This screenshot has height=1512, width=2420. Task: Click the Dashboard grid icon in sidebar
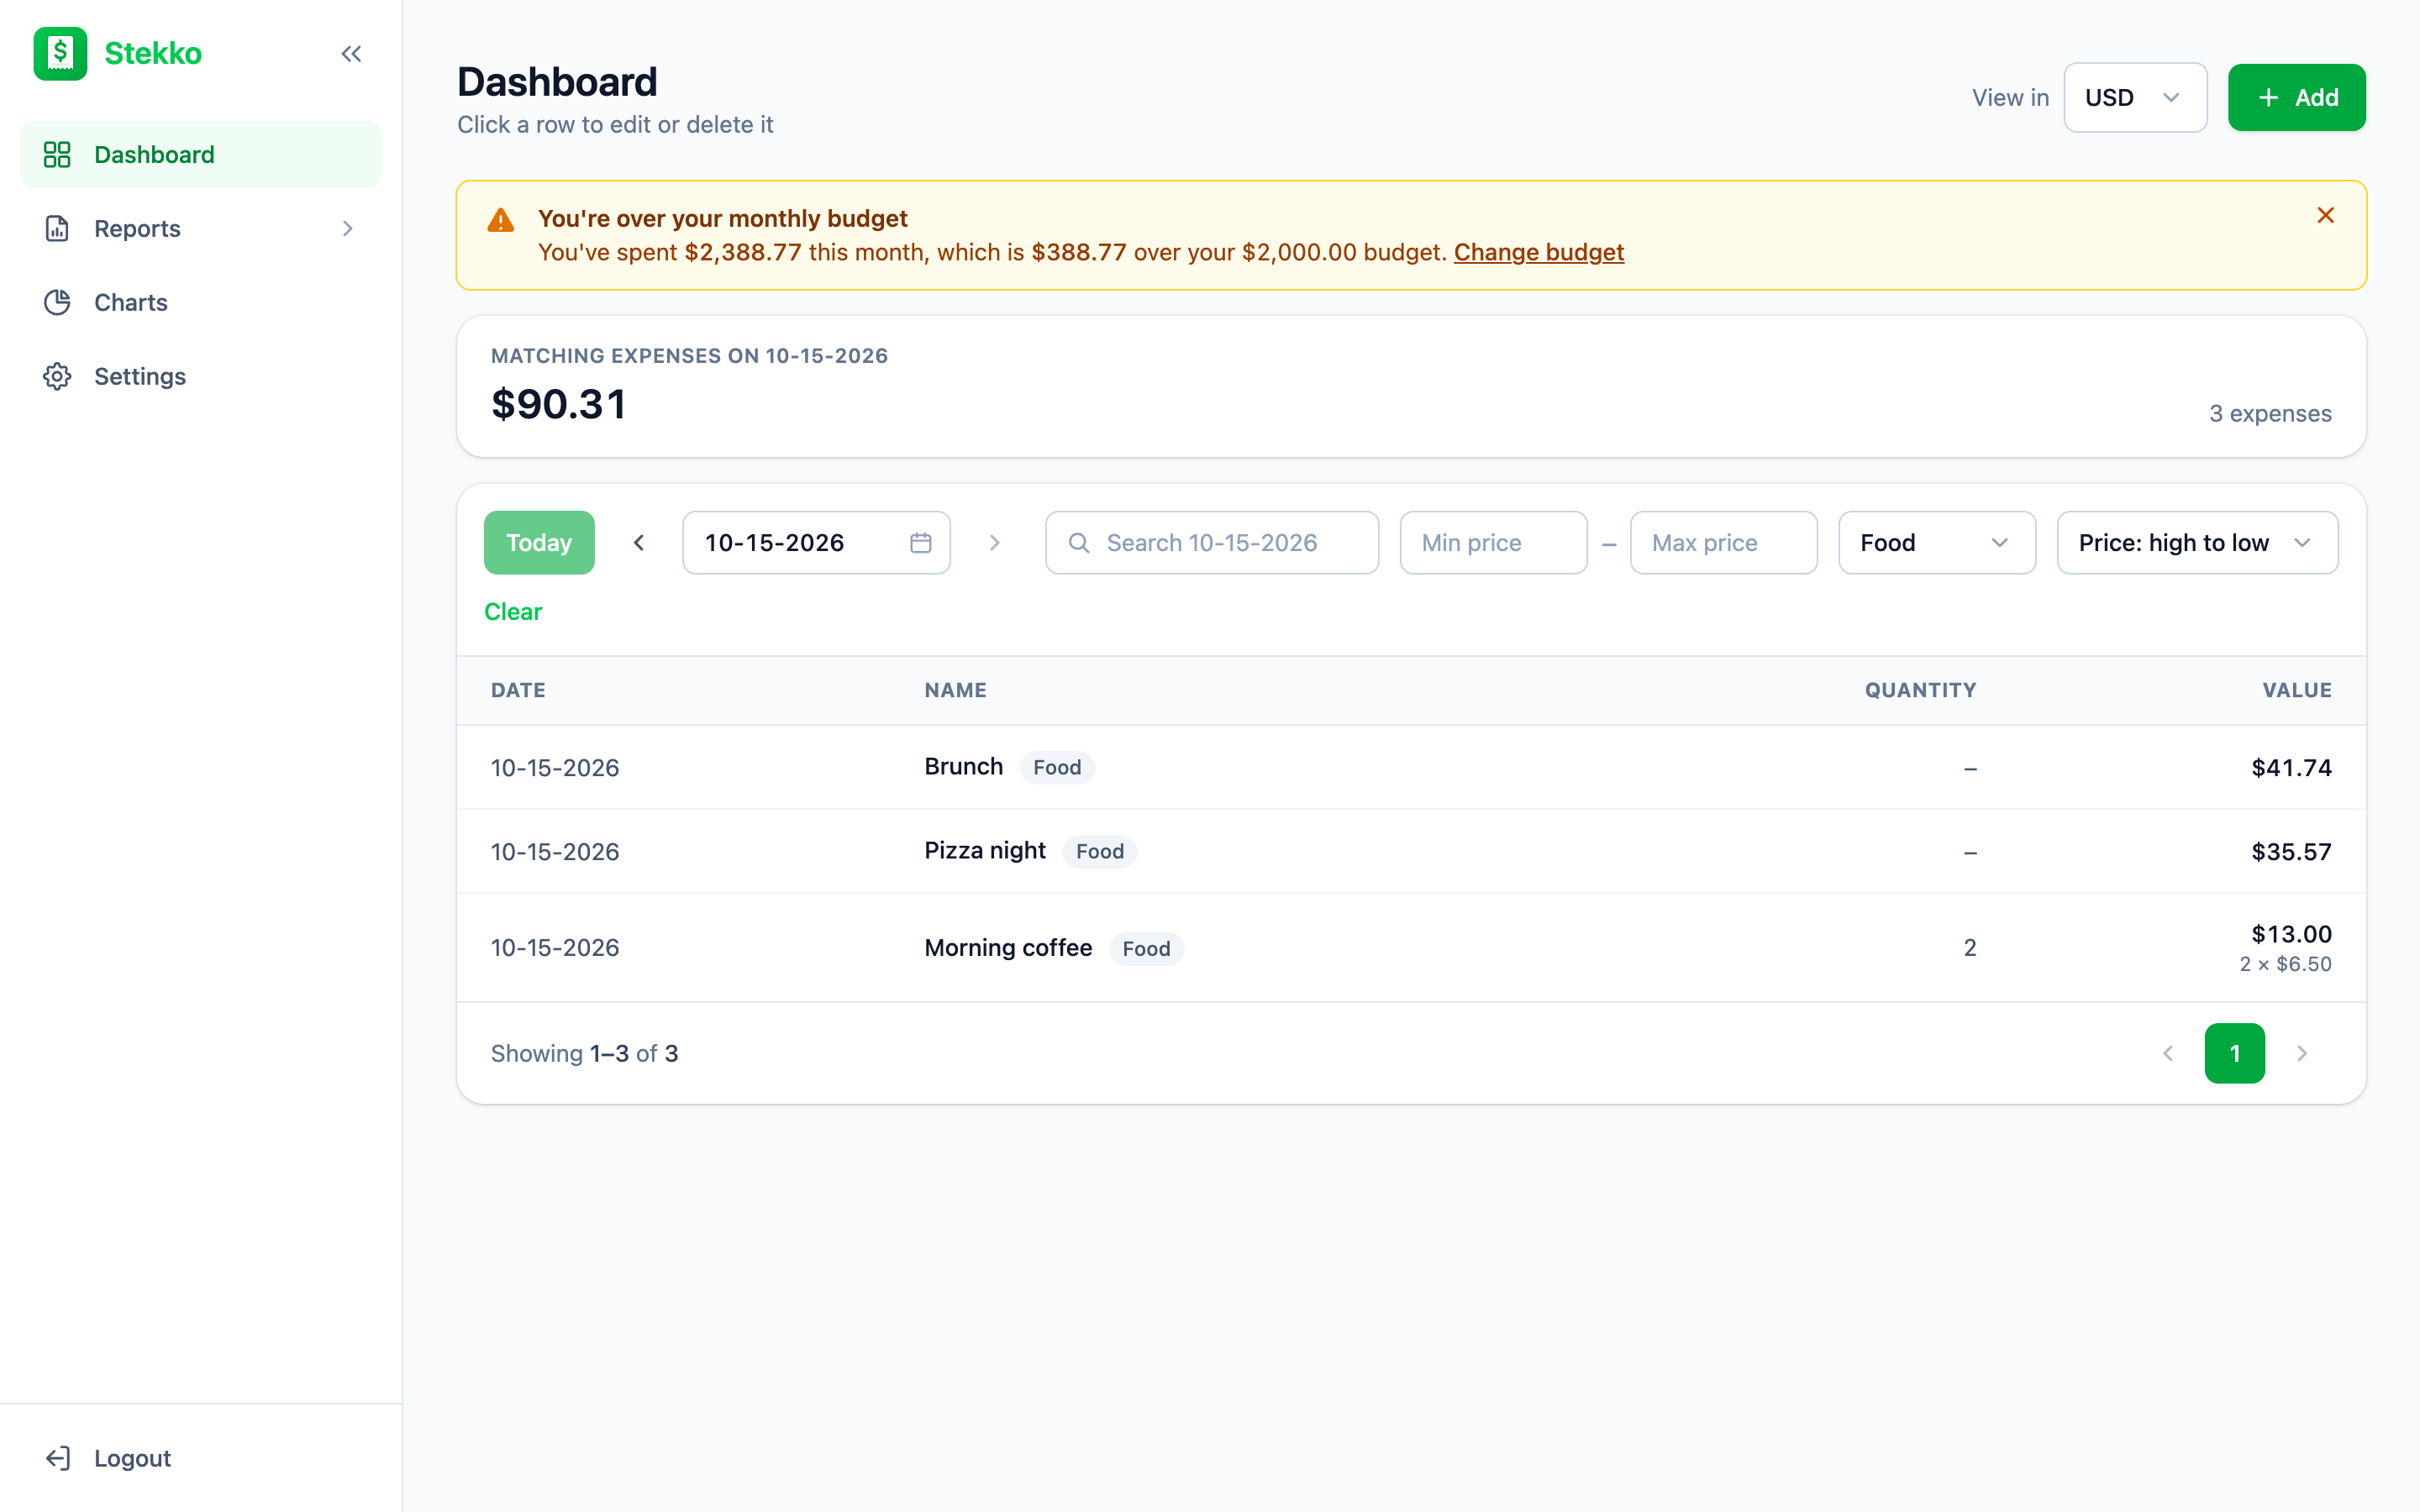57,154
